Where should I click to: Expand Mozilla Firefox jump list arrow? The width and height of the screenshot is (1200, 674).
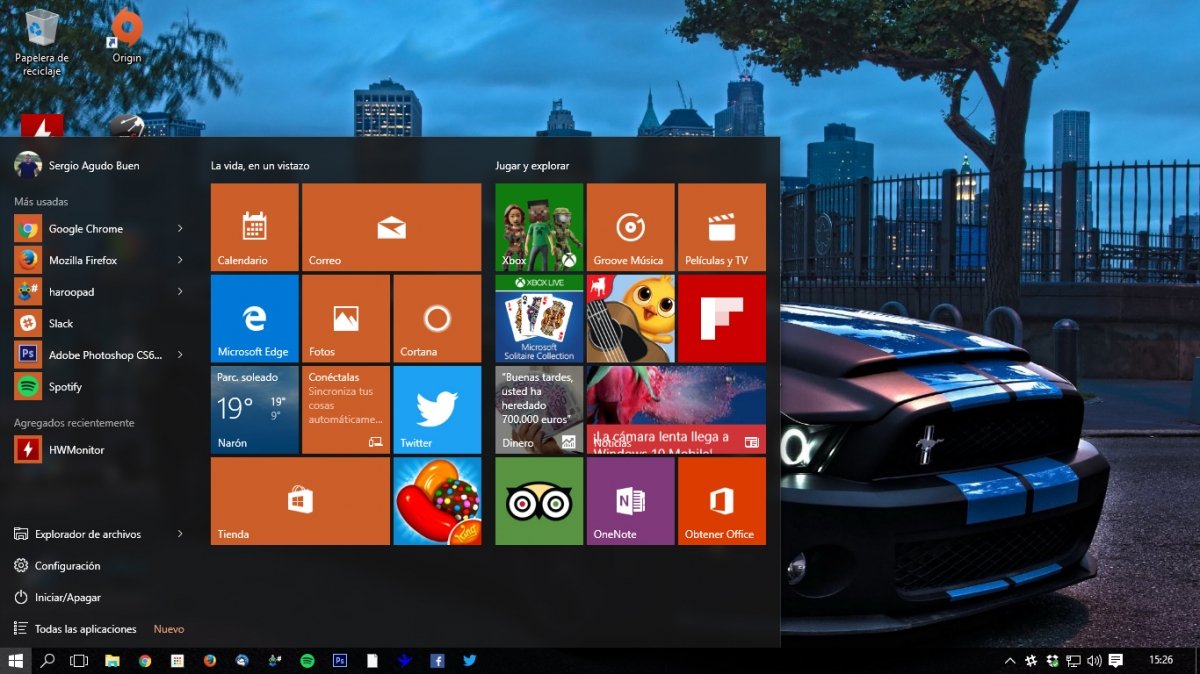coord(180,260)
